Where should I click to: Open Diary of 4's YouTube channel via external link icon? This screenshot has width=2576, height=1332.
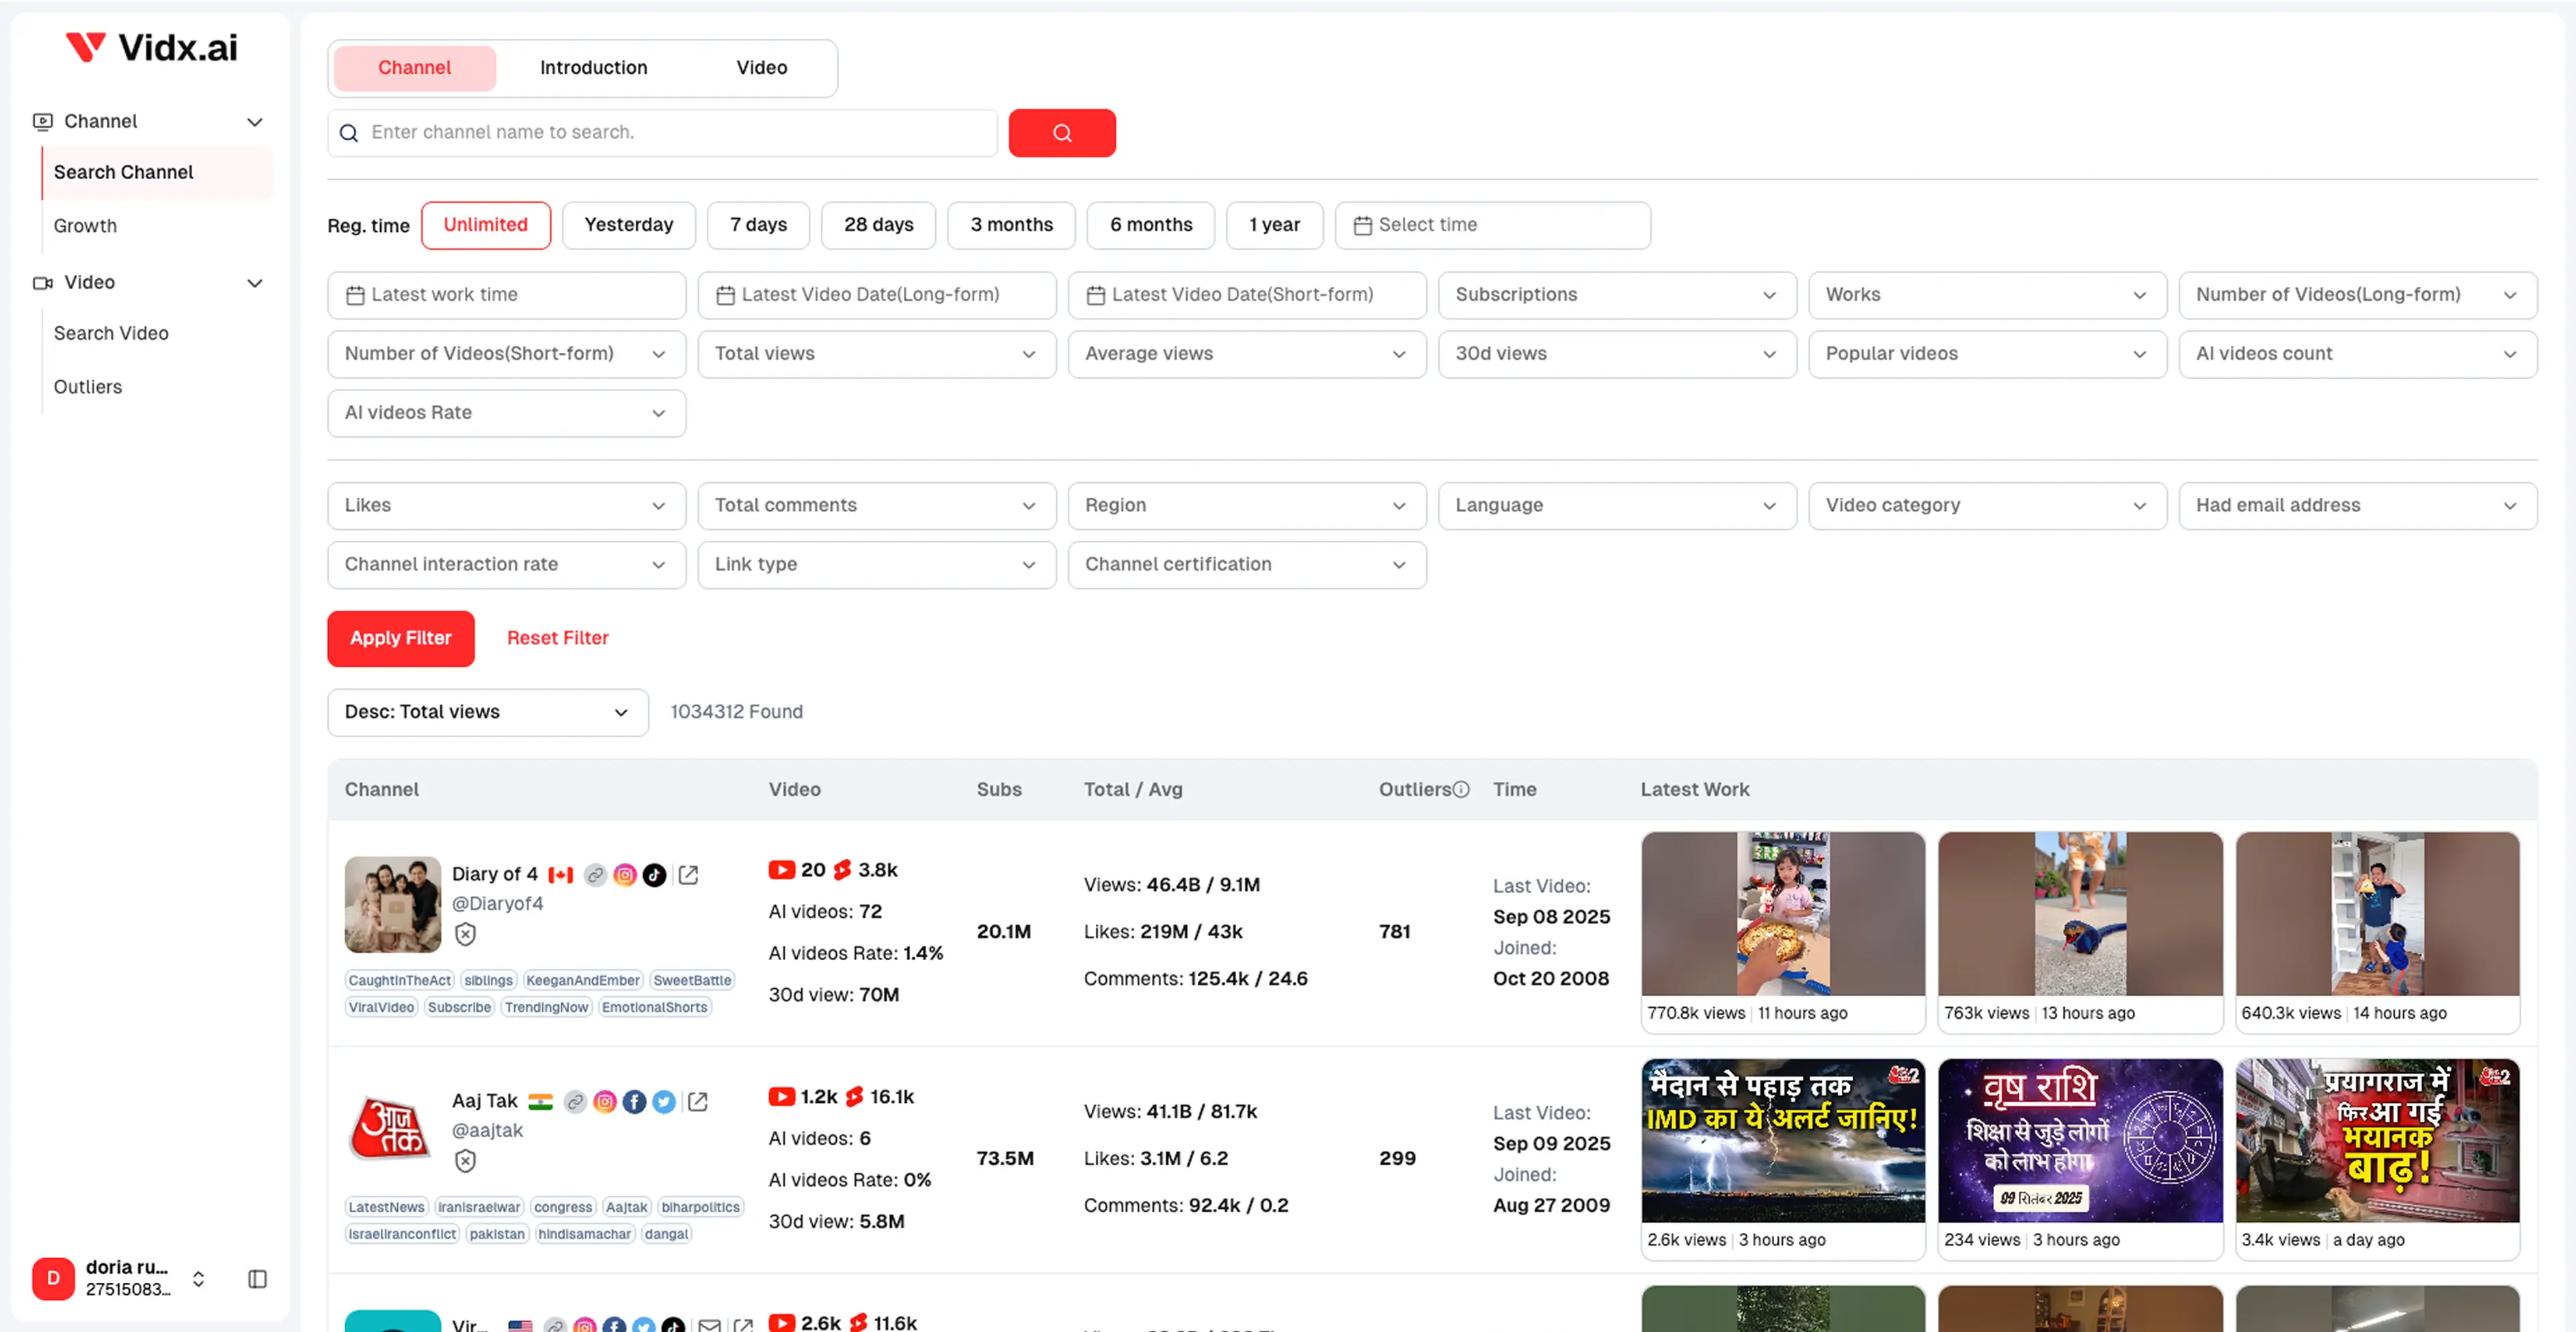click(688, 874)
